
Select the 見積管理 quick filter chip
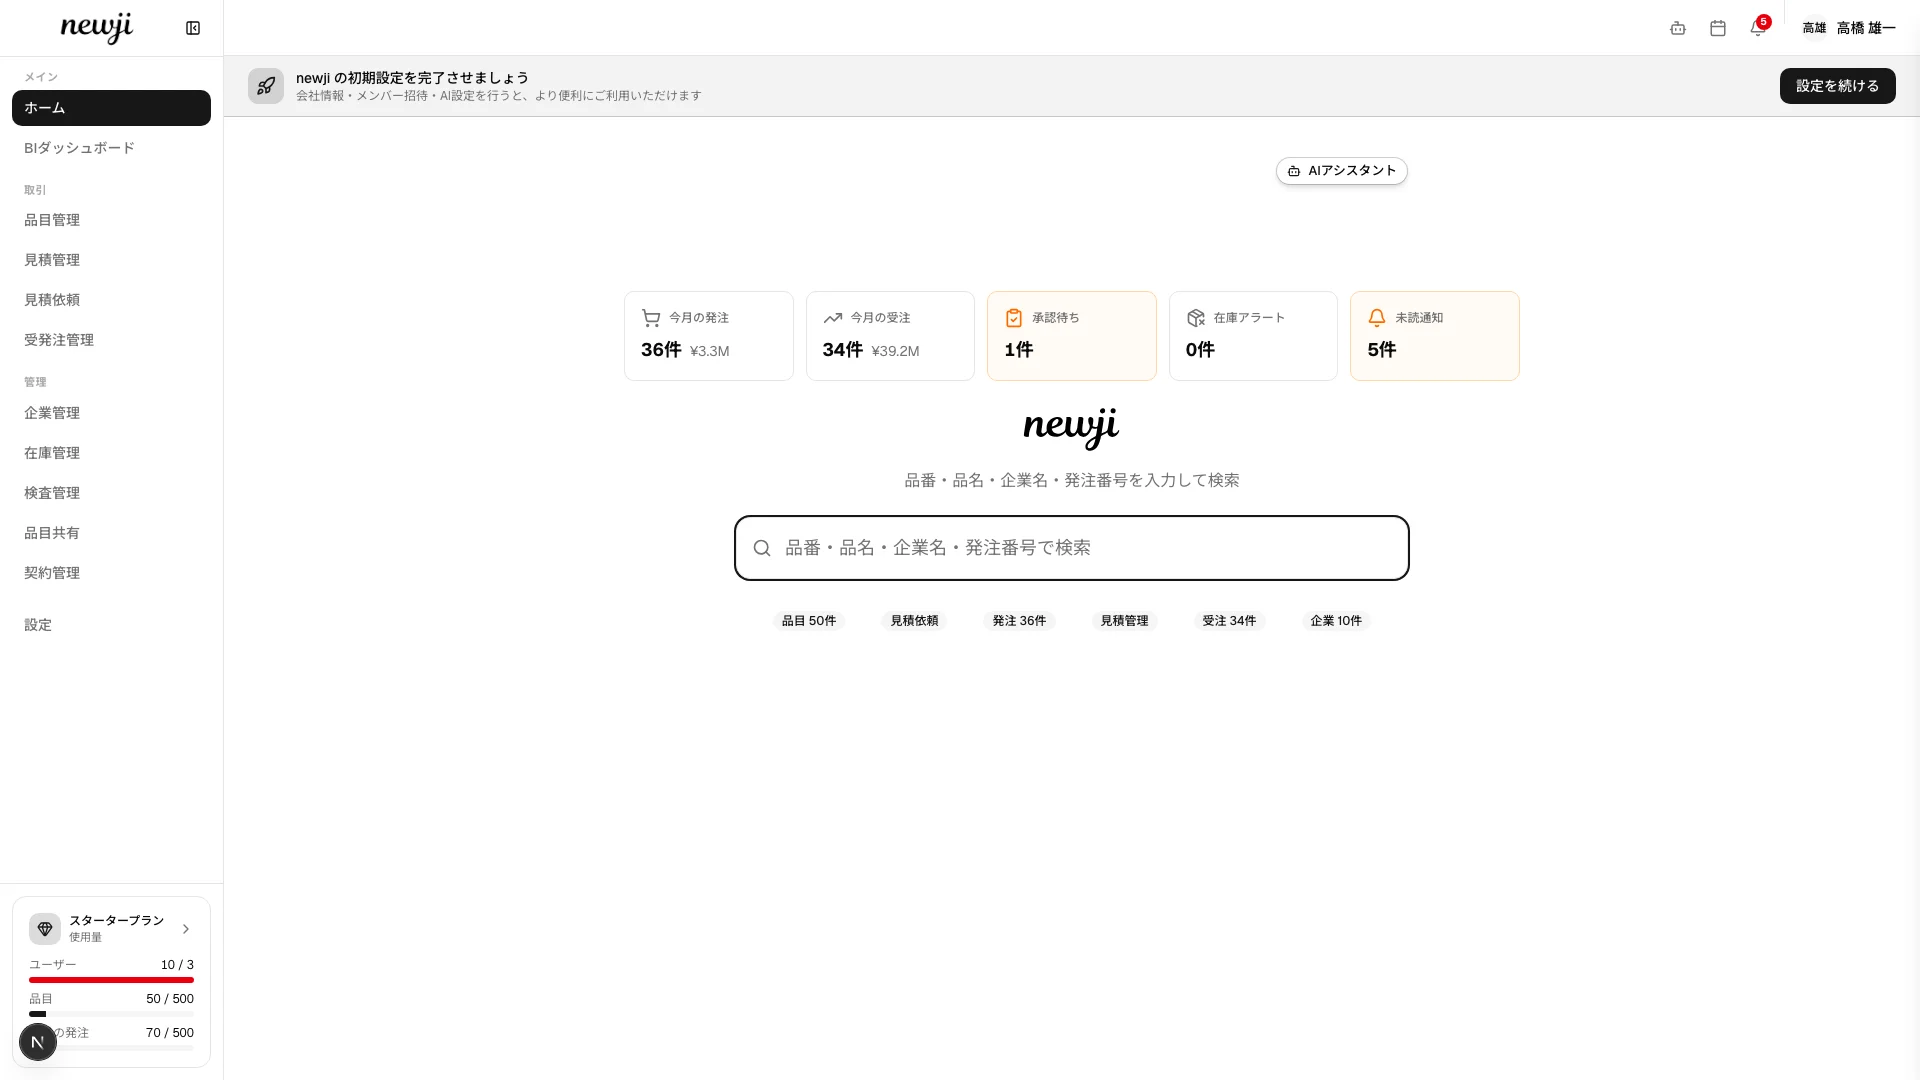pyautogui.click(x=1124, y=621)
